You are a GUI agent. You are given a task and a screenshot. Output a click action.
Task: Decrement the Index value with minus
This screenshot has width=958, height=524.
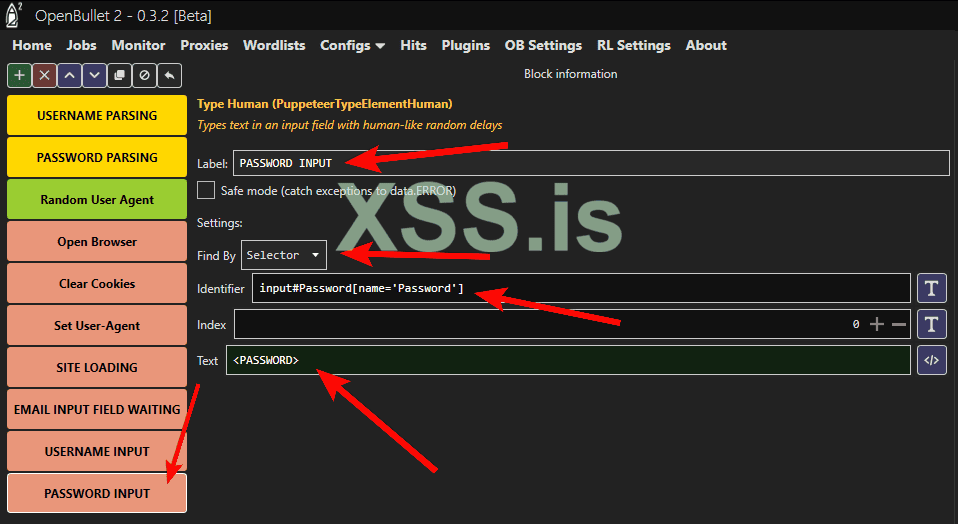pos(899,324)
